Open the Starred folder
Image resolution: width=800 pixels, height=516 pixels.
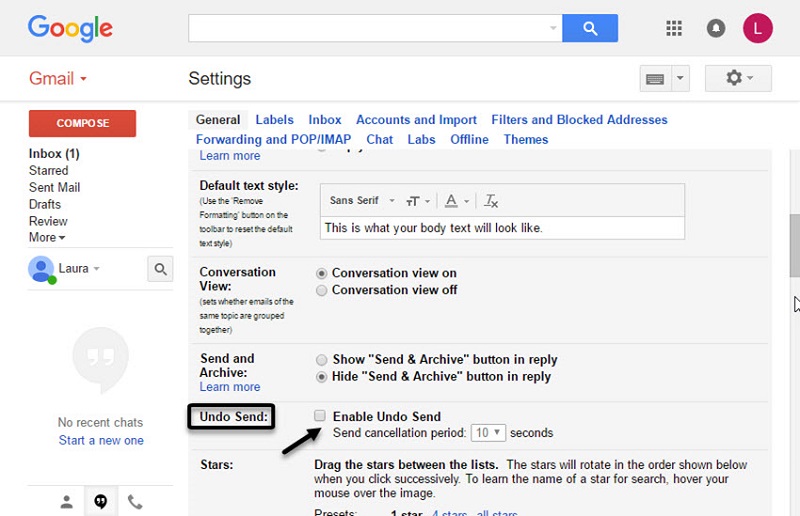click(x=48, y=170)
